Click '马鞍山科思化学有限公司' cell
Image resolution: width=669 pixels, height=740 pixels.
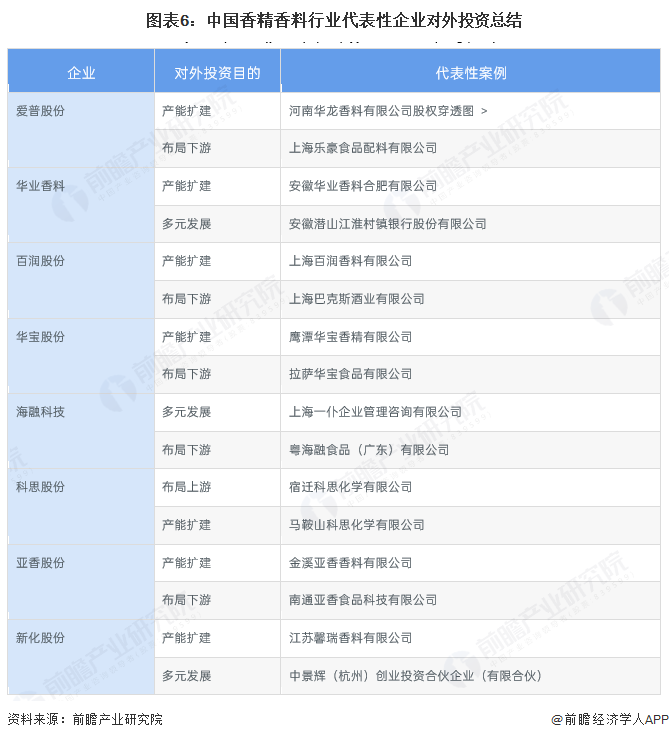[x=470, y=525]
